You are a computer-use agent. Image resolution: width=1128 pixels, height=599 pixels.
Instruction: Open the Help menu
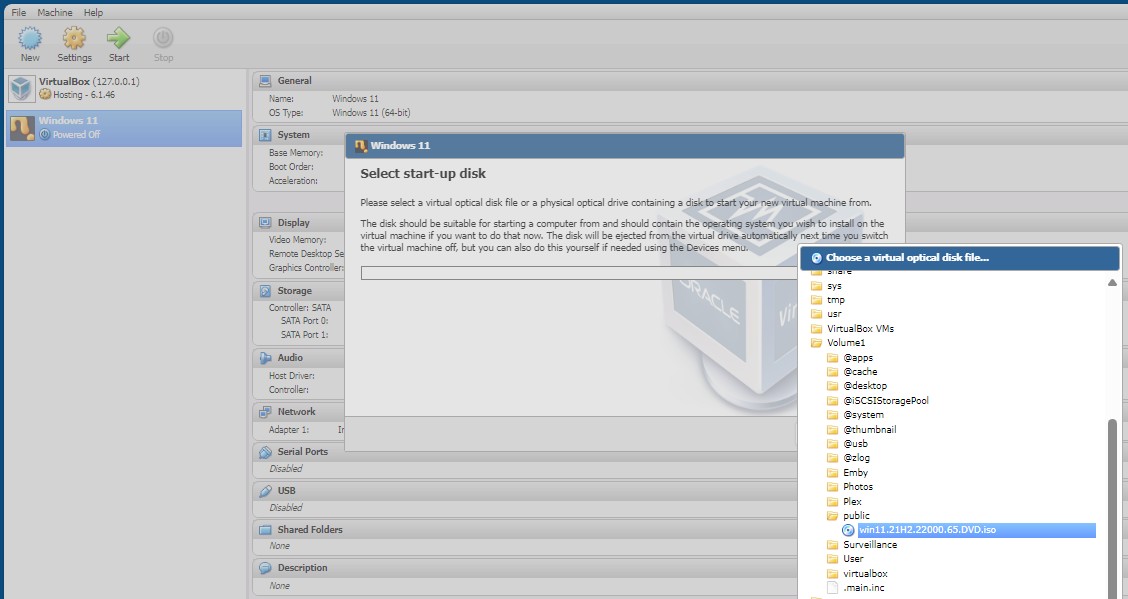point(93,12)
